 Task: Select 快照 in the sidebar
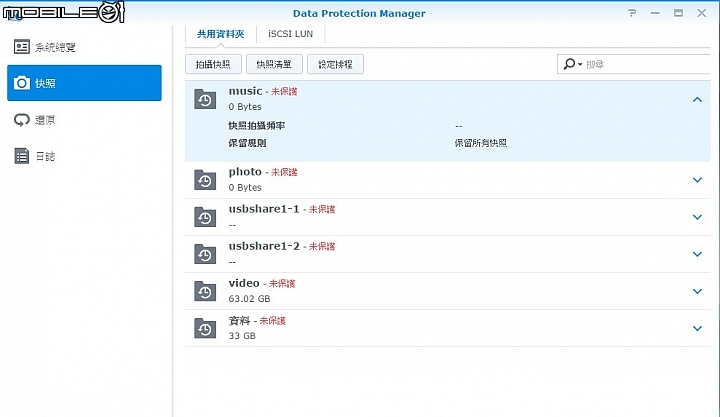[84, 83]
